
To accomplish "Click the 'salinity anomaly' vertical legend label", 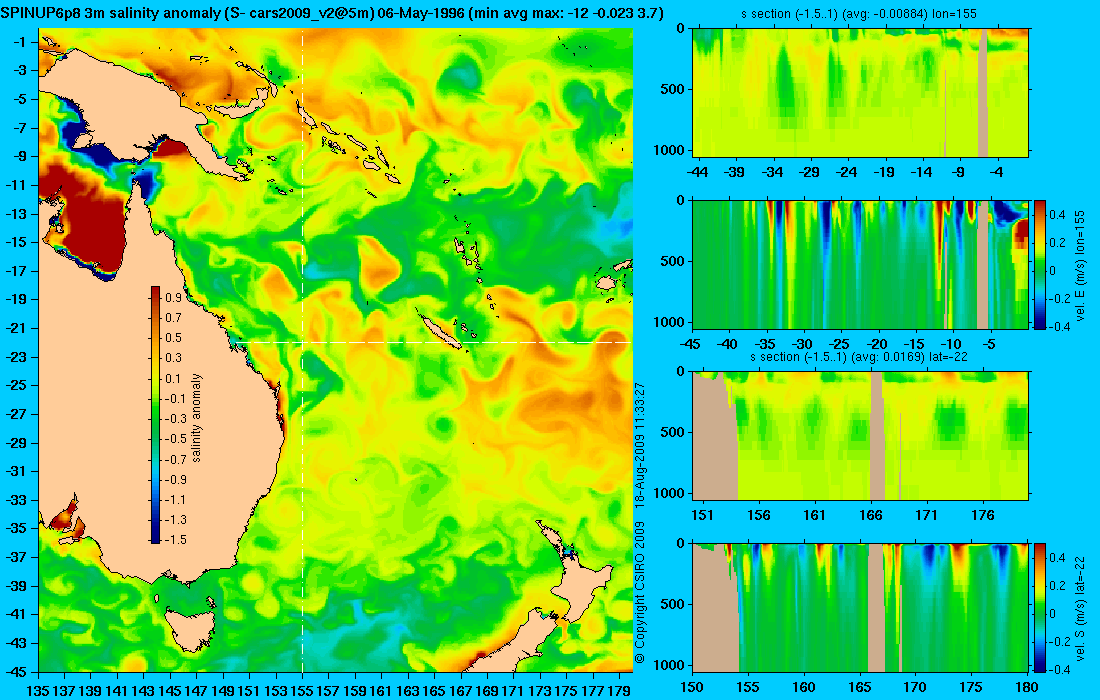I will pos(196,417).
